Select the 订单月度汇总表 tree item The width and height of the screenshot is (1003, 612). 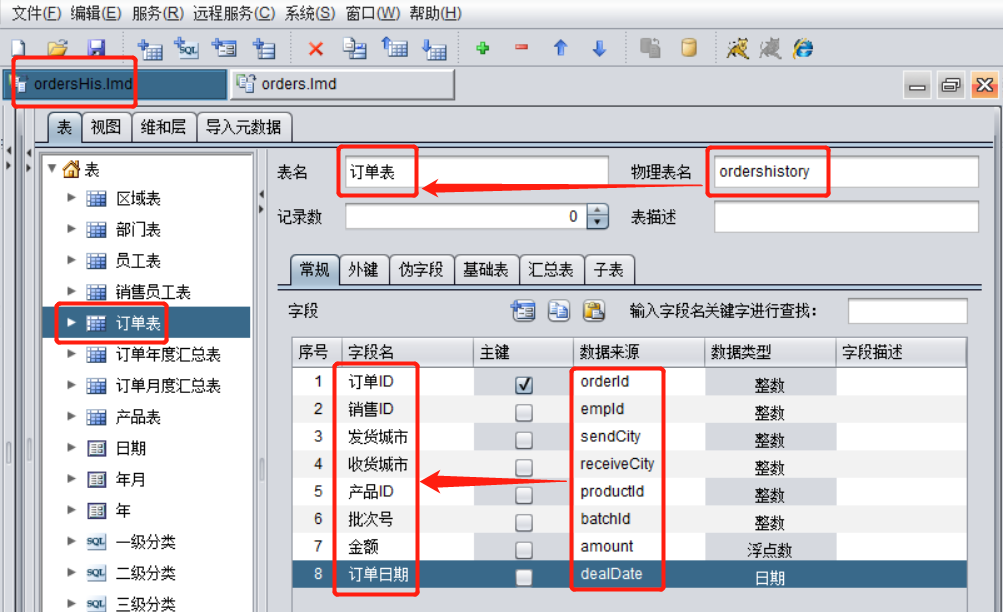pyautogui.click(x=168, y=386)
